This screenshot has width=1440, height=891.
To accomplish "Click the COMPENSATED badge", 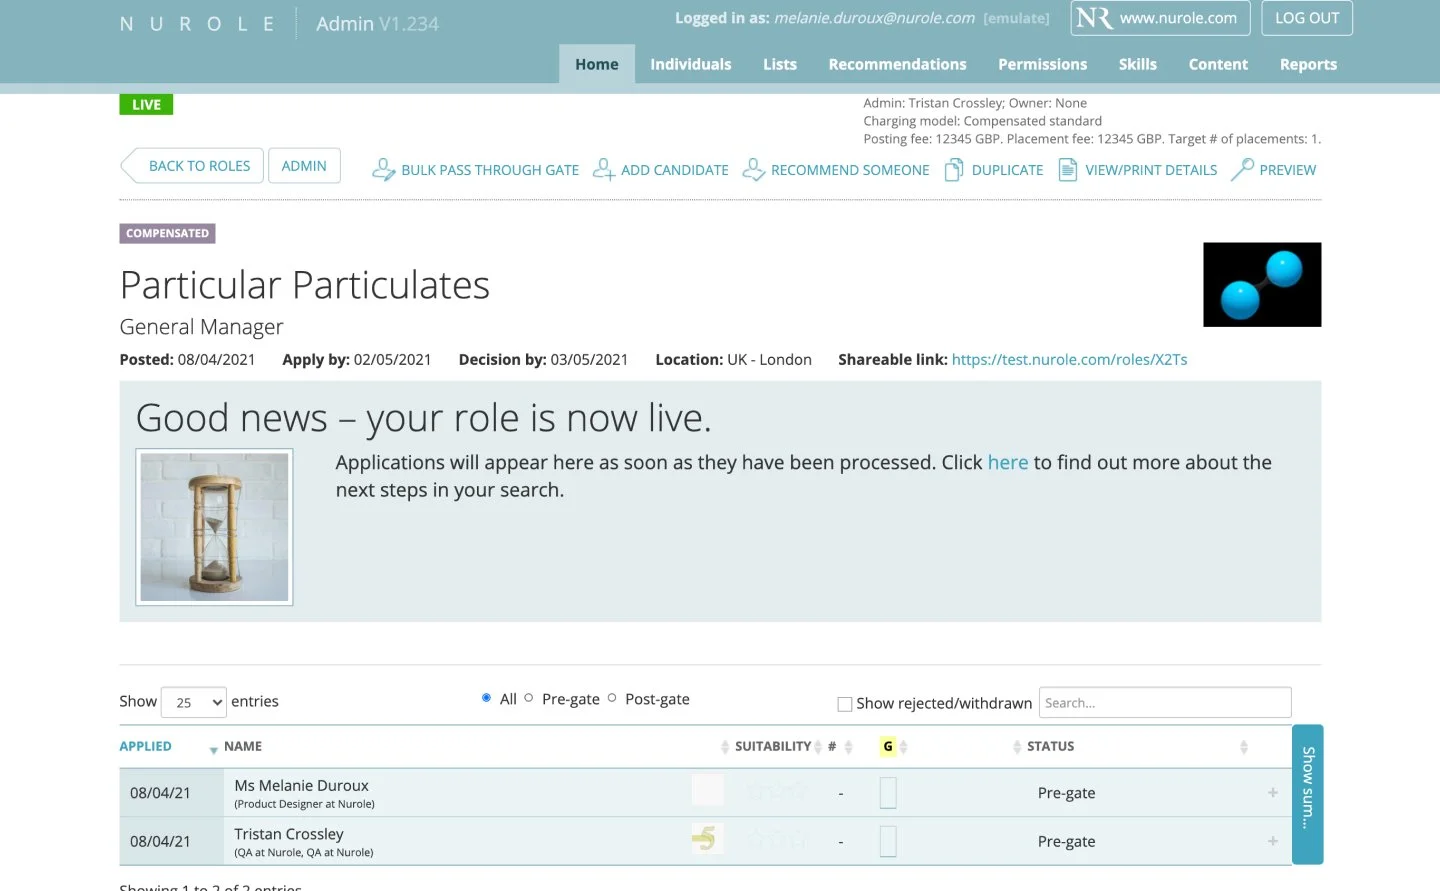I will coord(167,233).
